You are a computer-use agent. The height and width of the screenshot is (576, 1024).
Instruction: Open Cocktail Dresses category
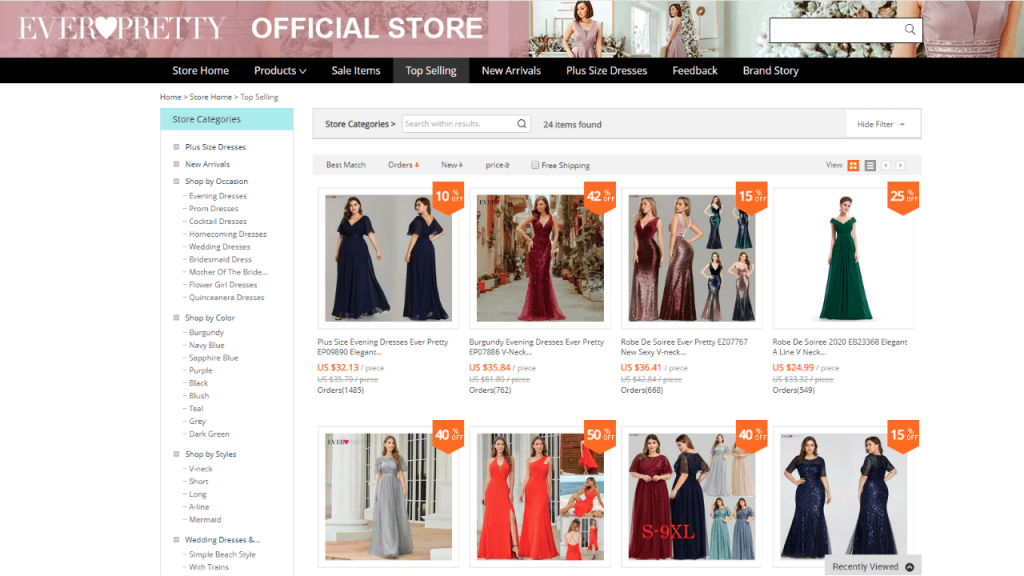218,221
